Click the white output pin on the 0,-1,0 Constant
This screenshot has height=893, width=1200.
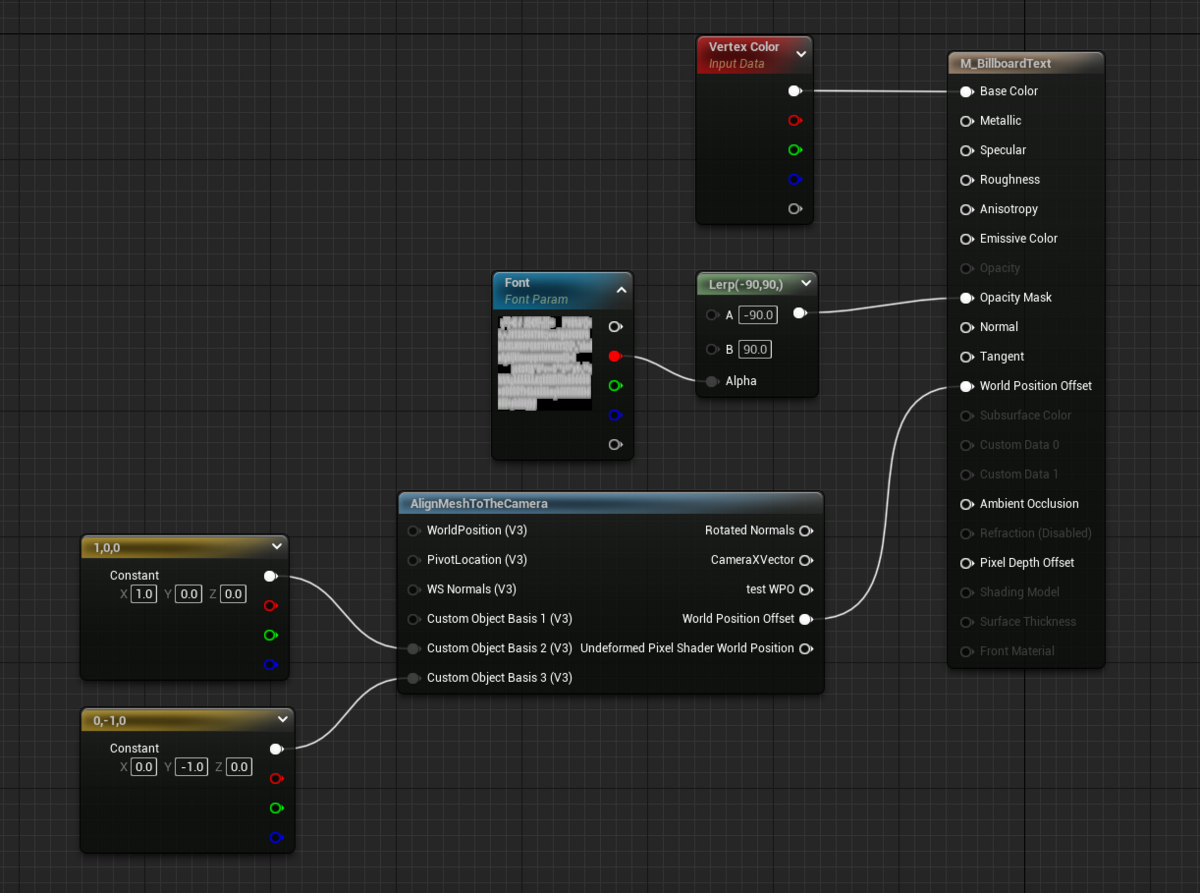coord(277,748)
